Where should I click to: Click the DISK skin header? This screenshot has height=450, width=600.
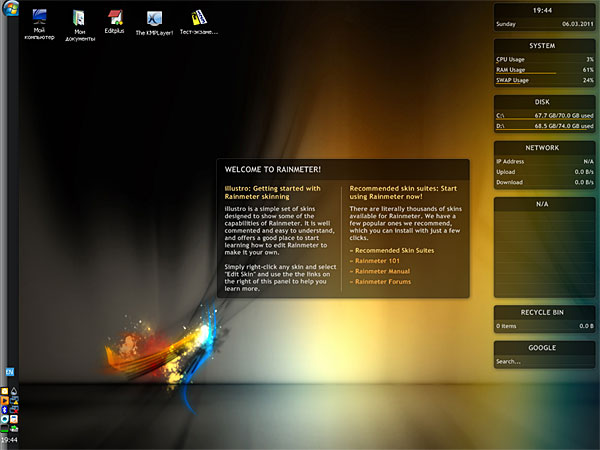542,102
